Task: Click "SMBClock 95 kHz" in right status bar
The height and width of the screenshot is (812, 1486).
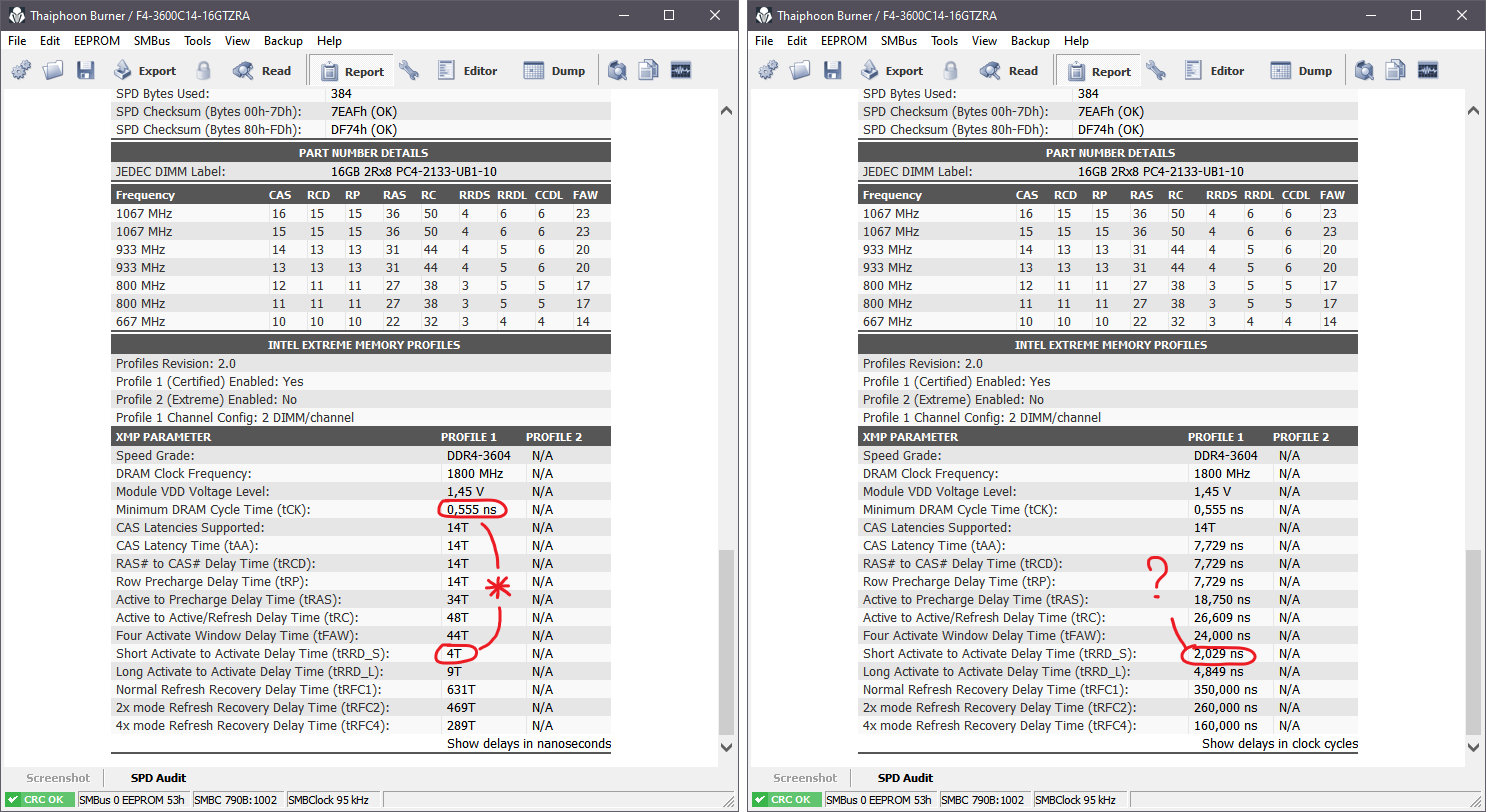Action: click(x=1078, y=800)
